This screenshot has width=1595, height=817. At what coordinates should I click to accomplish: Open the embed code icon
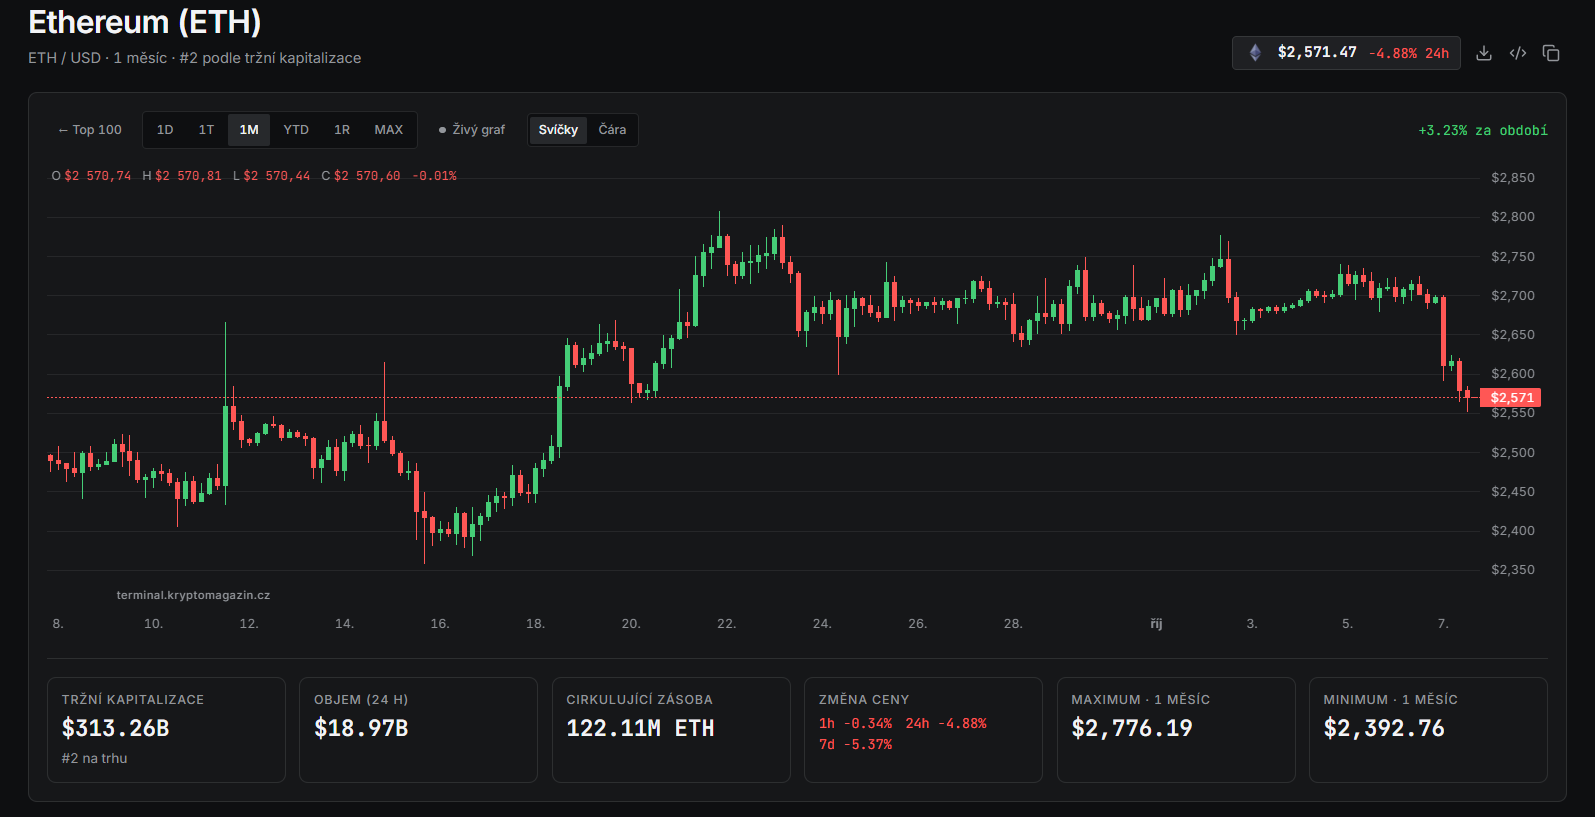(x=1518, y=53)
